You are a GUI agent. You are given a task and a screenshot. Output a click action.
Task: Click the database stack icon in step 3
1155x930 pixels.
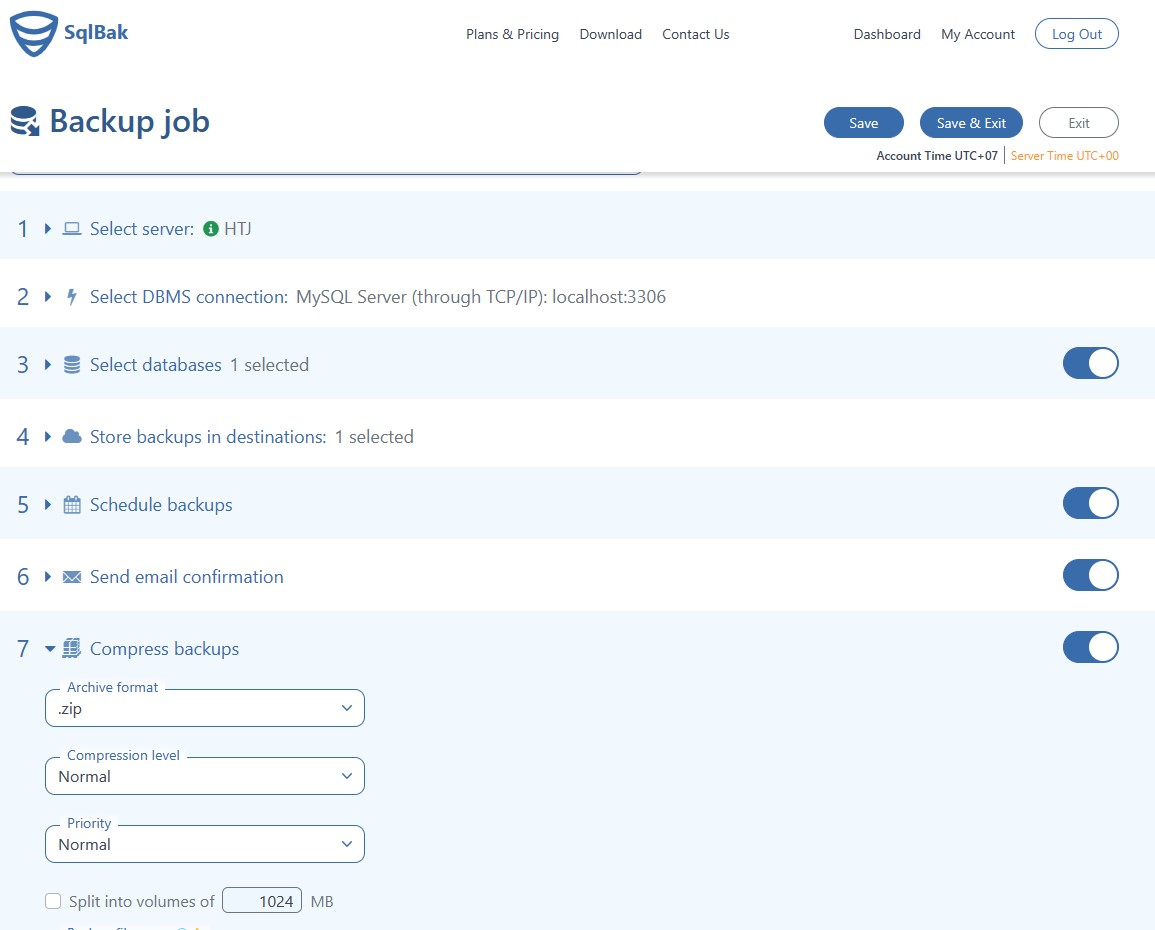(71, 364)
